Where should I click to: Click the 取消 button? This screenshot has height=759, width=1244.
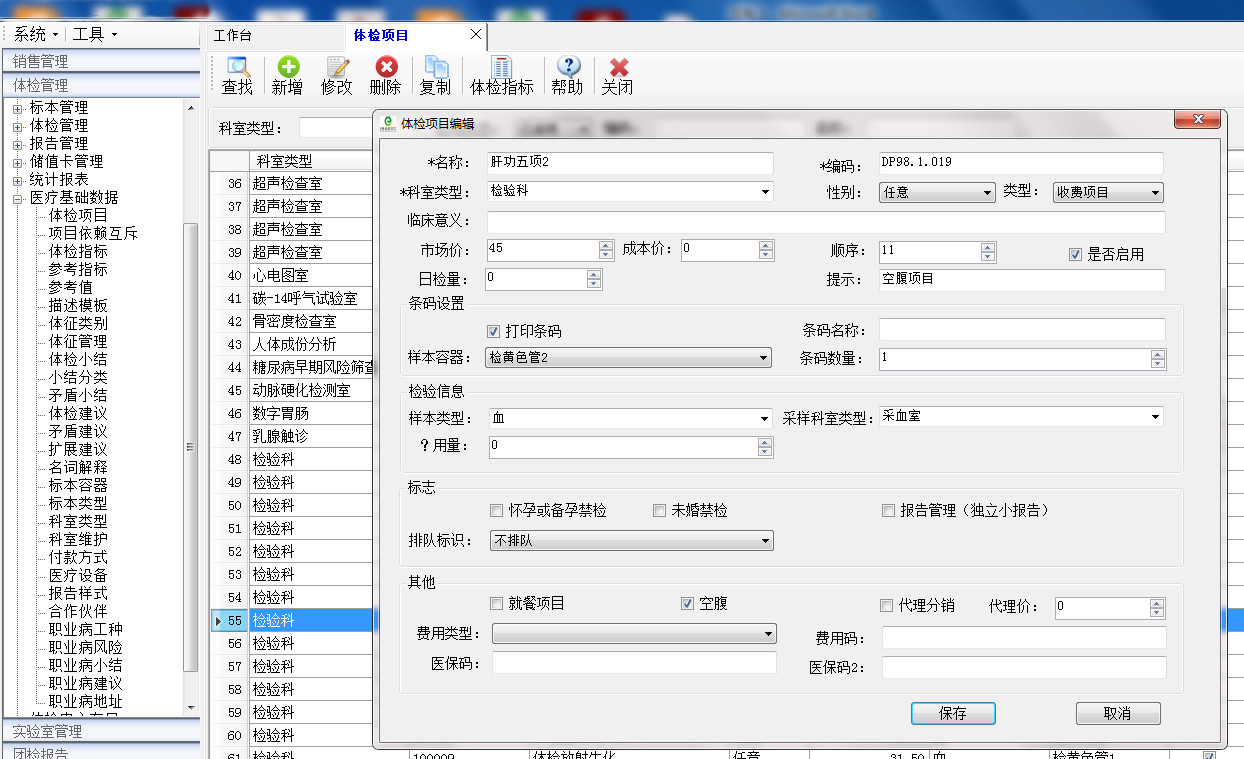coord(1117,714)
